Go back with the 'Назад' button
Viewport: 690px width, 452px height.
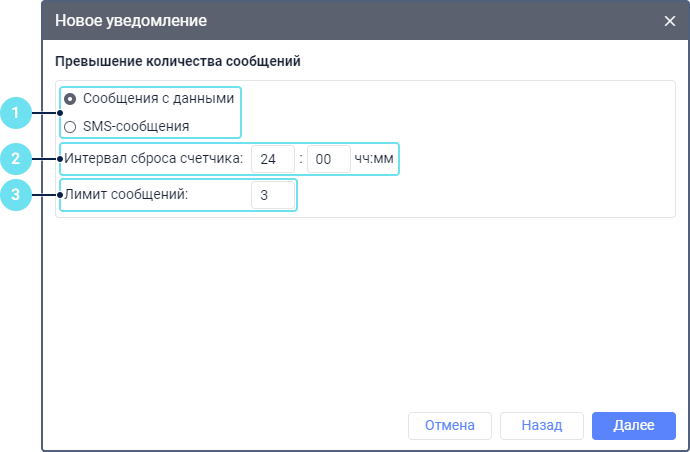pyautogui.click(x=542, y=425)
